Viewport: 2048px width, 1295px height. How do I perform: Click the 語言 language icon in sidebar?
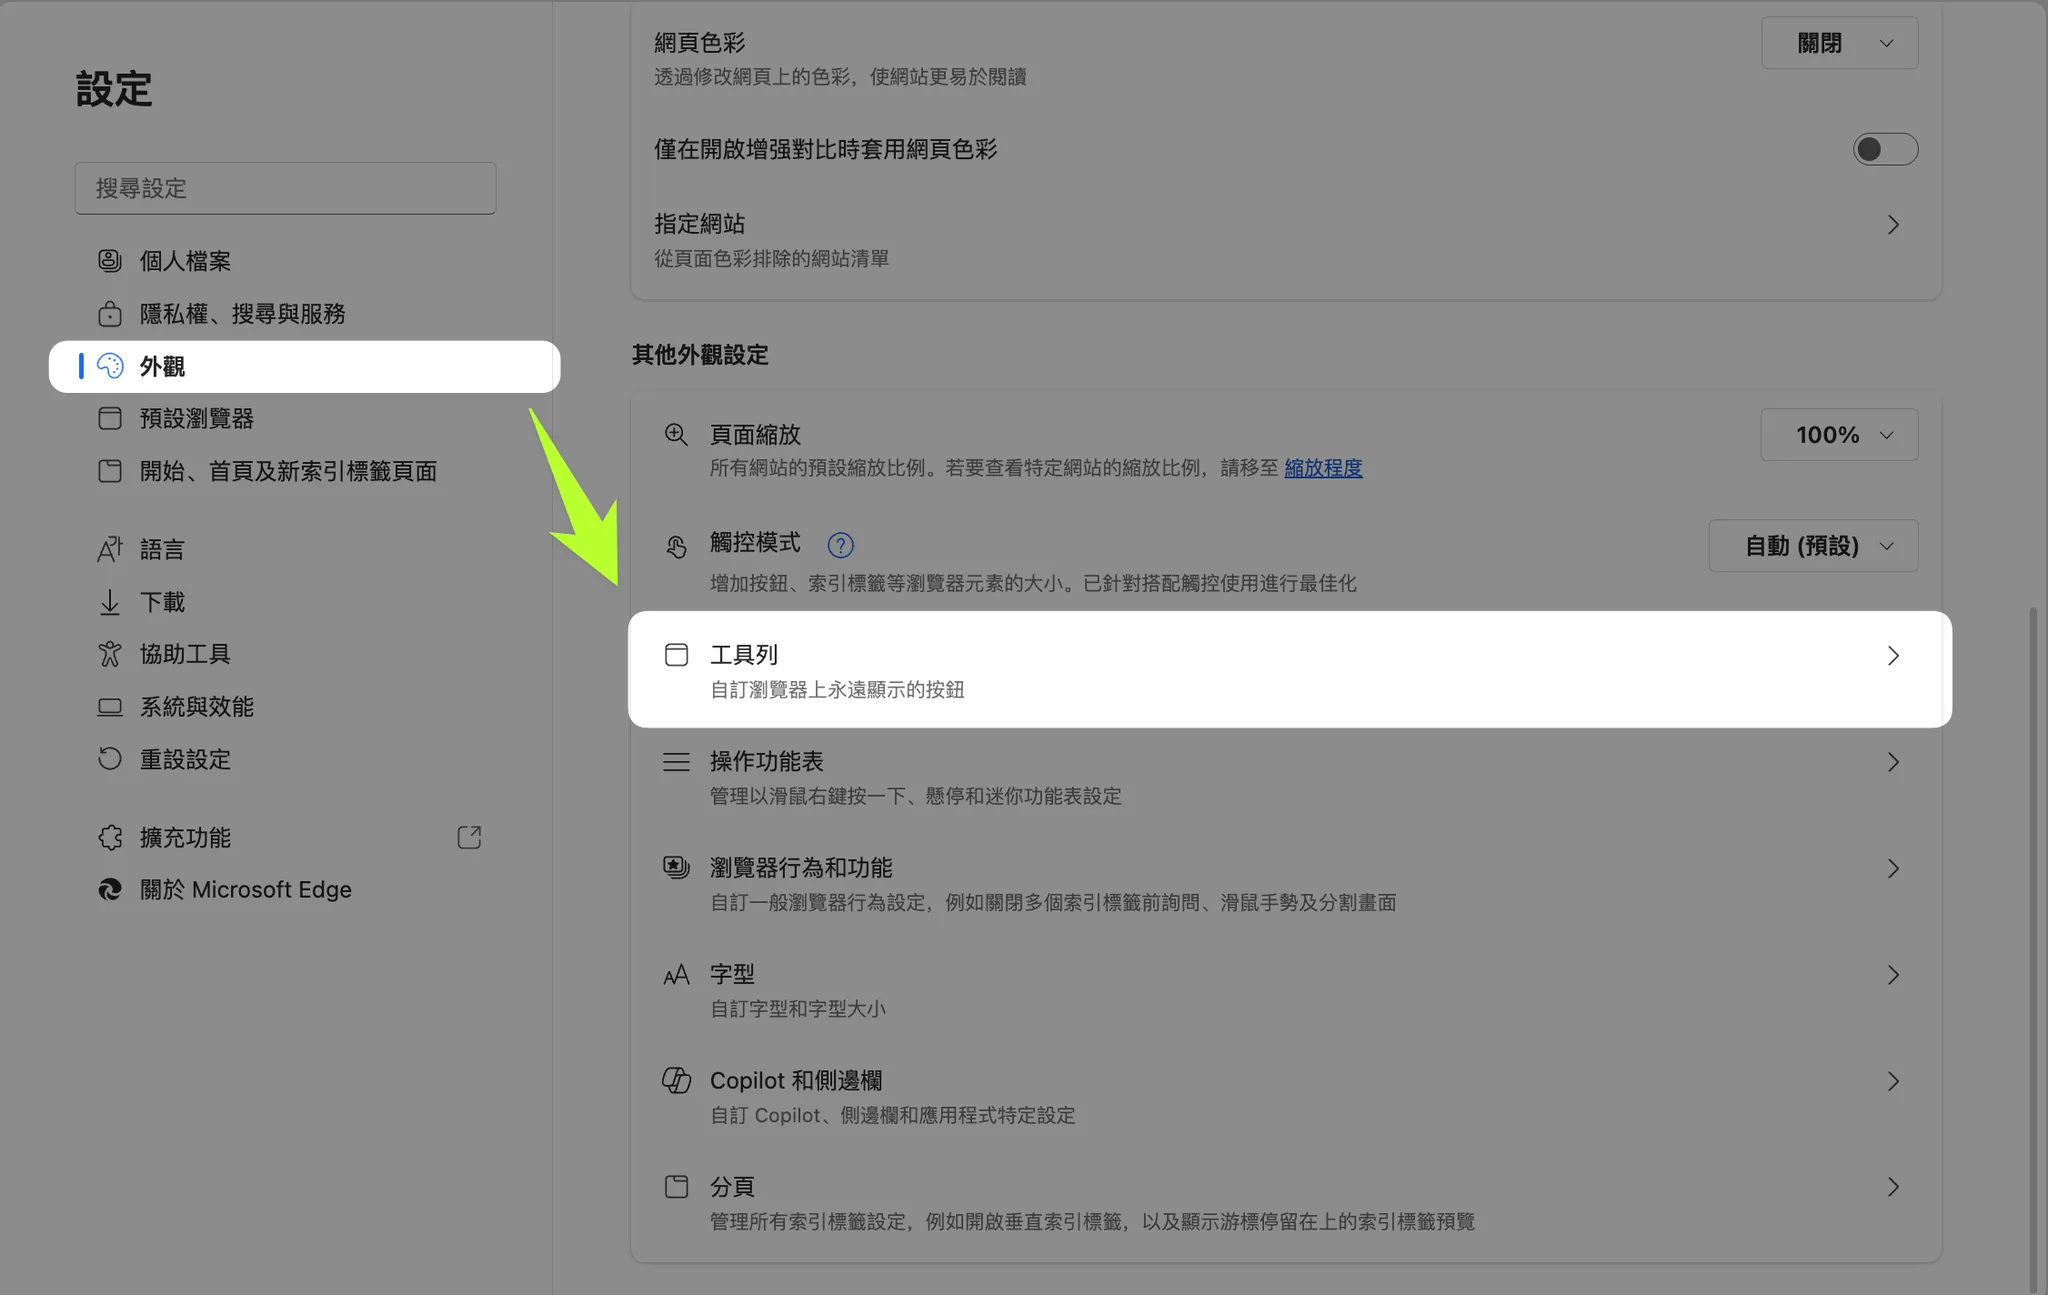(x=110, y=549)
